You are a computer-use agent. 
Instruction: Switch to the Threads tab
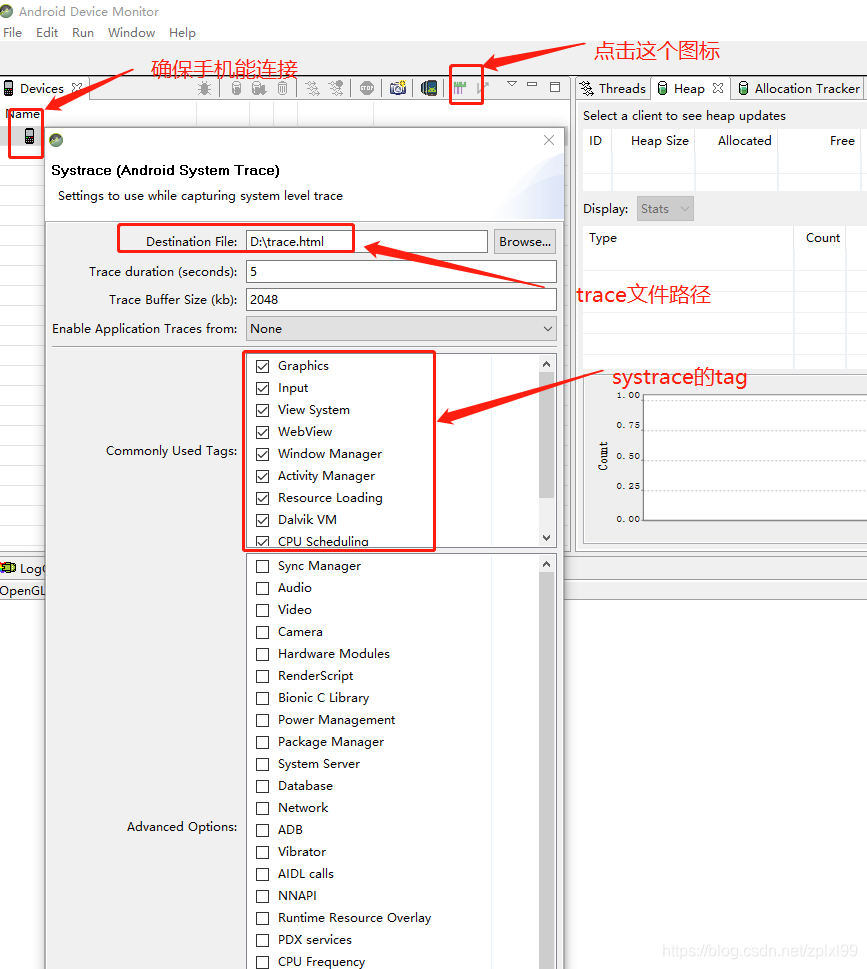[x=613, y=88]
